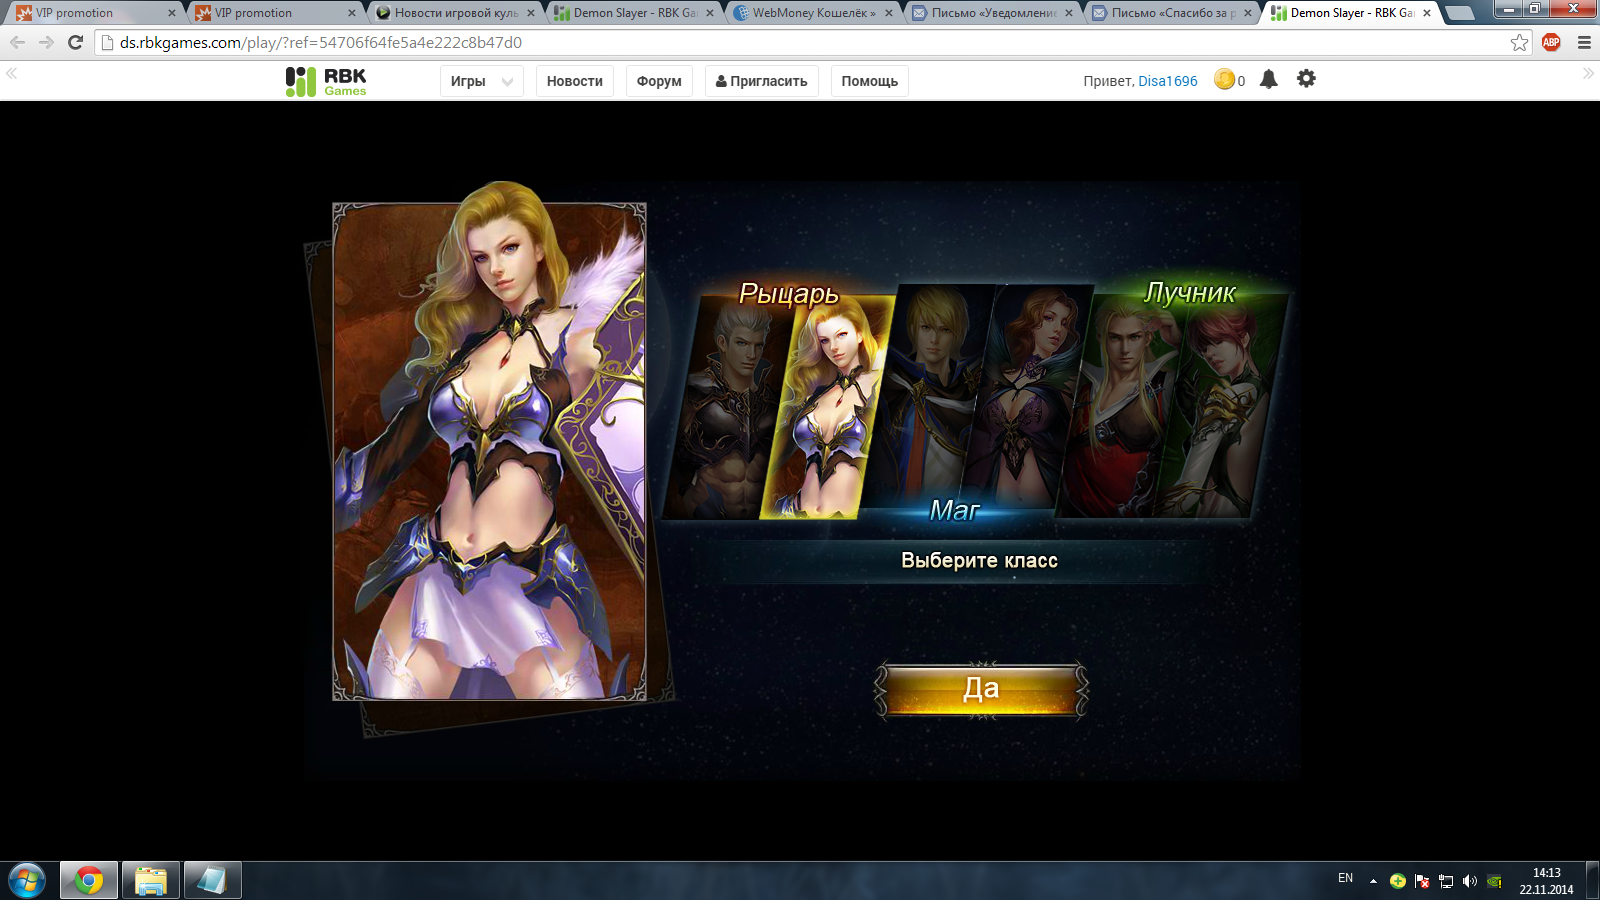
Task: Click the Chrome taskbar icon
Action: coord(89,881)
